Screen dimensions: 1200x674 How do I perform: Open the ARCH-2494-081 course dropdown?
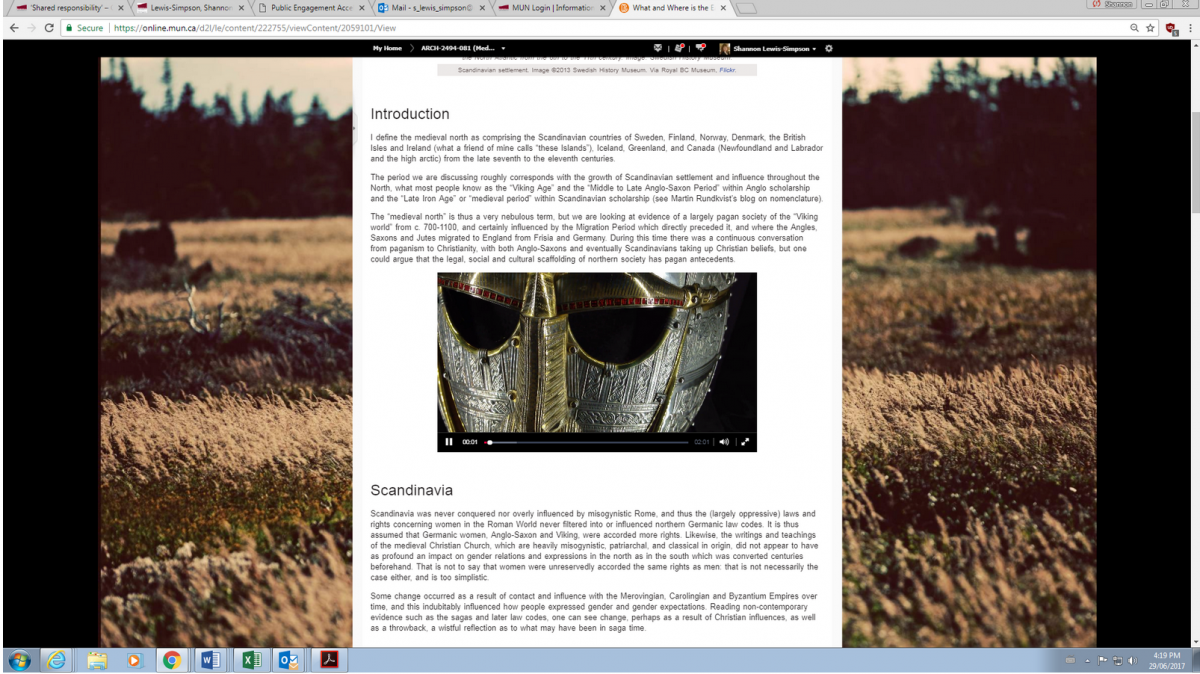pos(463,48)
